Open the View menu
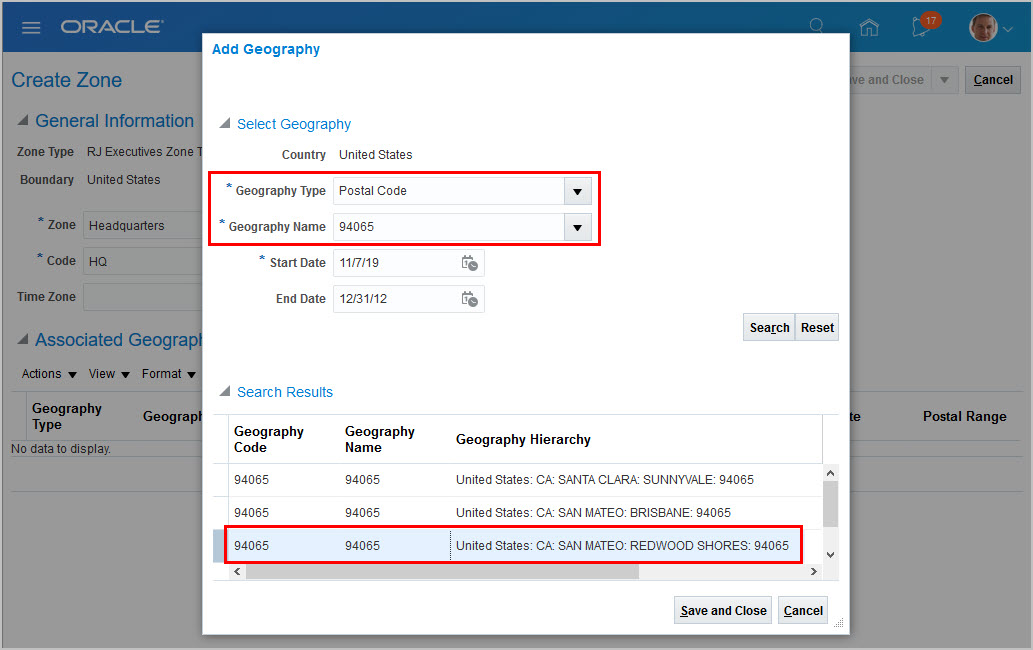The image size is (1033, 650). pos(108,374)
